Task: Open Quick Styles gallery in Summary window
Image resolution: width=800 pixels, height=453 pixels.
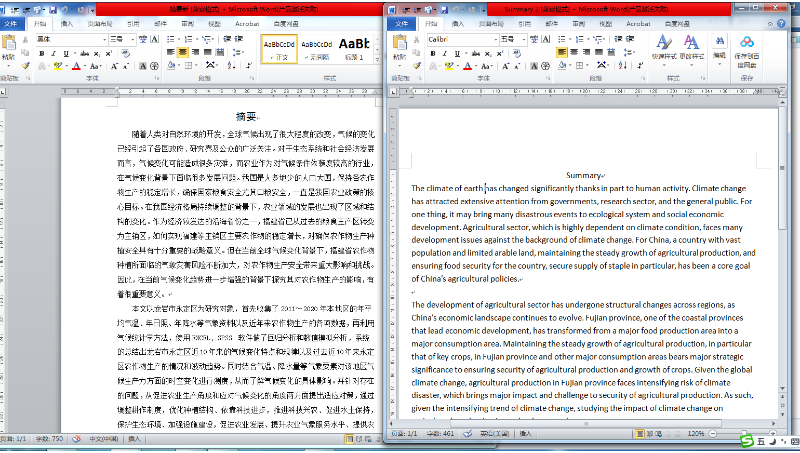Action: point(664,48)
